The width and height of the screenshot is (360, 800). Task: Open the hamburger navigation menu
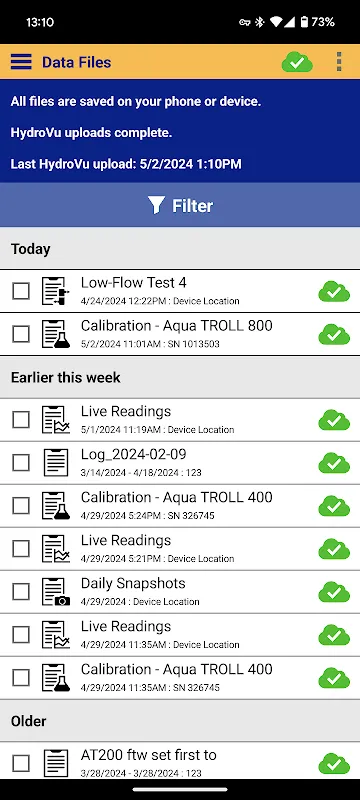(21, 62)
